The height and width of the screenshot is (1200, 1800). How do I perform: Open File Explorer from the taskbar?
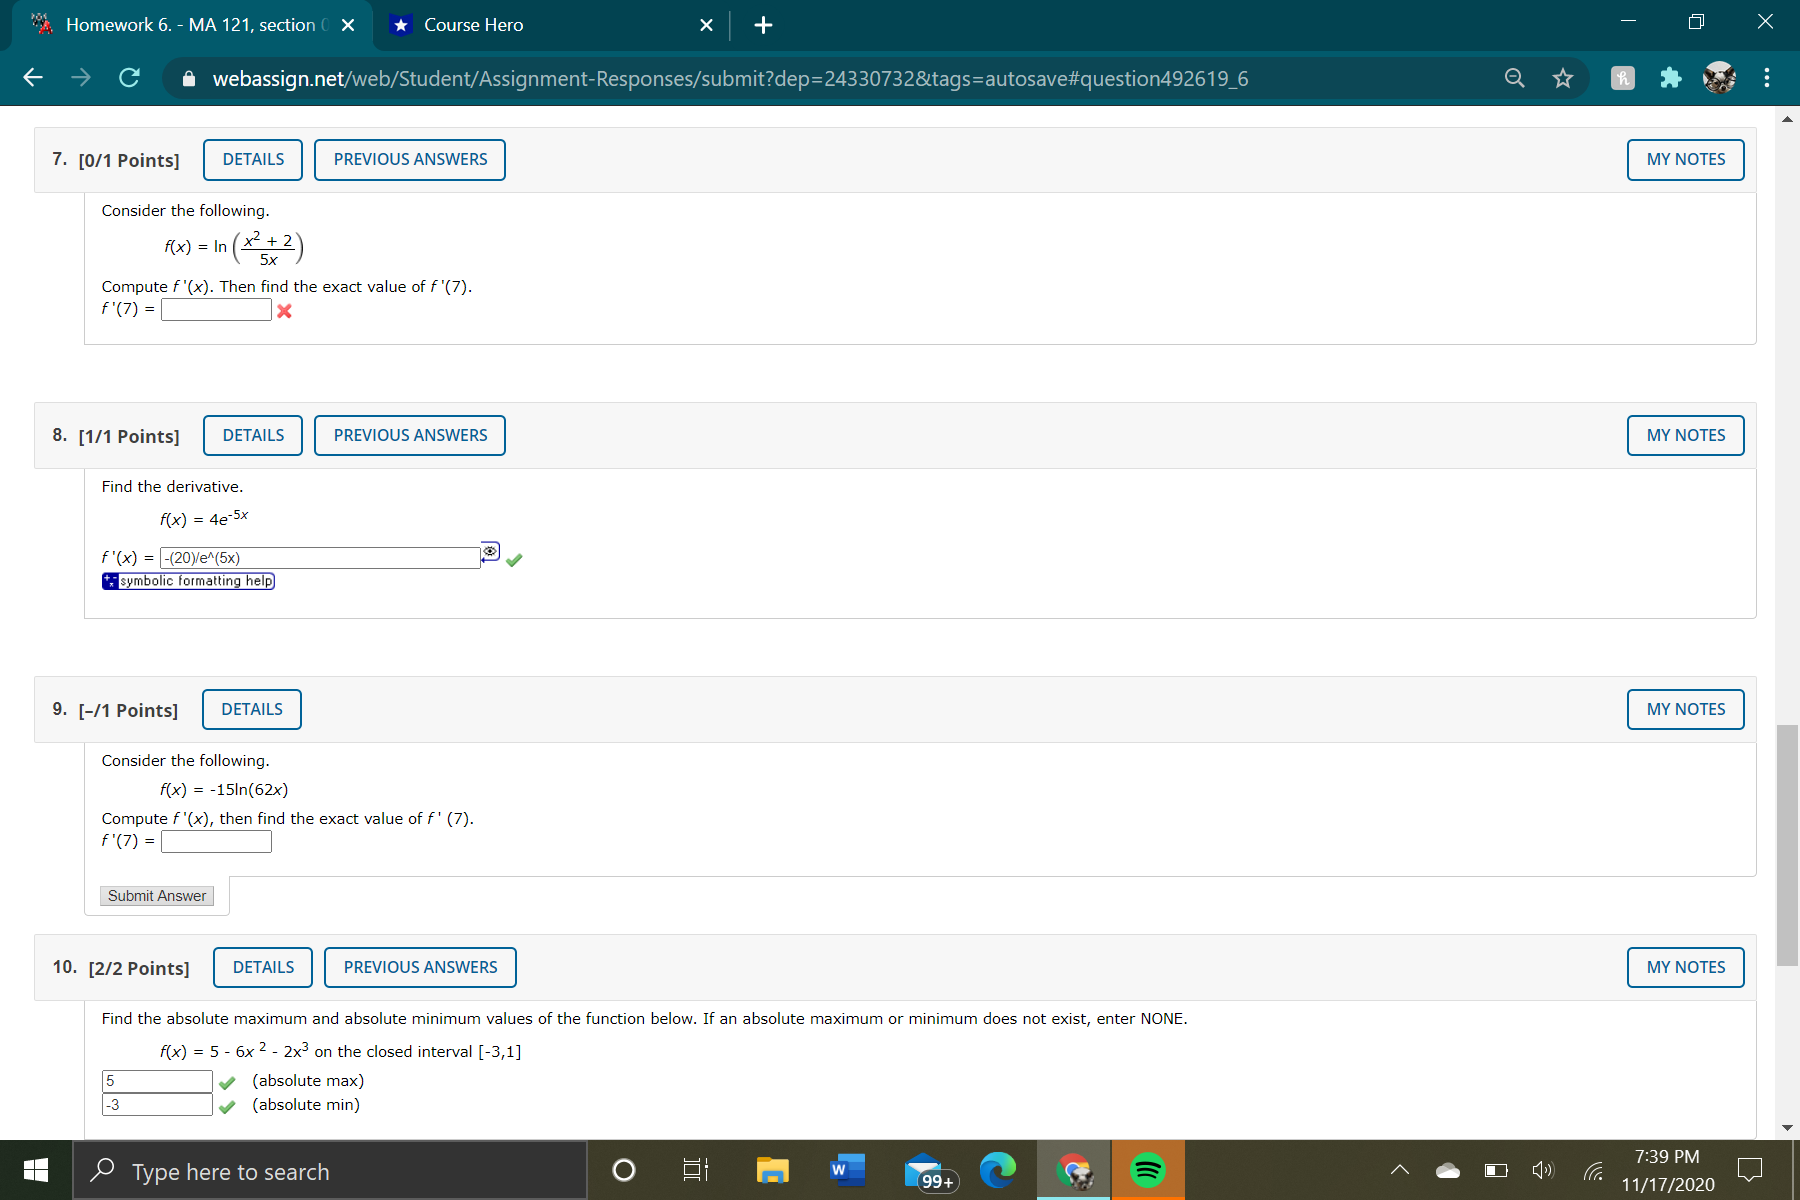(772, 1170)
